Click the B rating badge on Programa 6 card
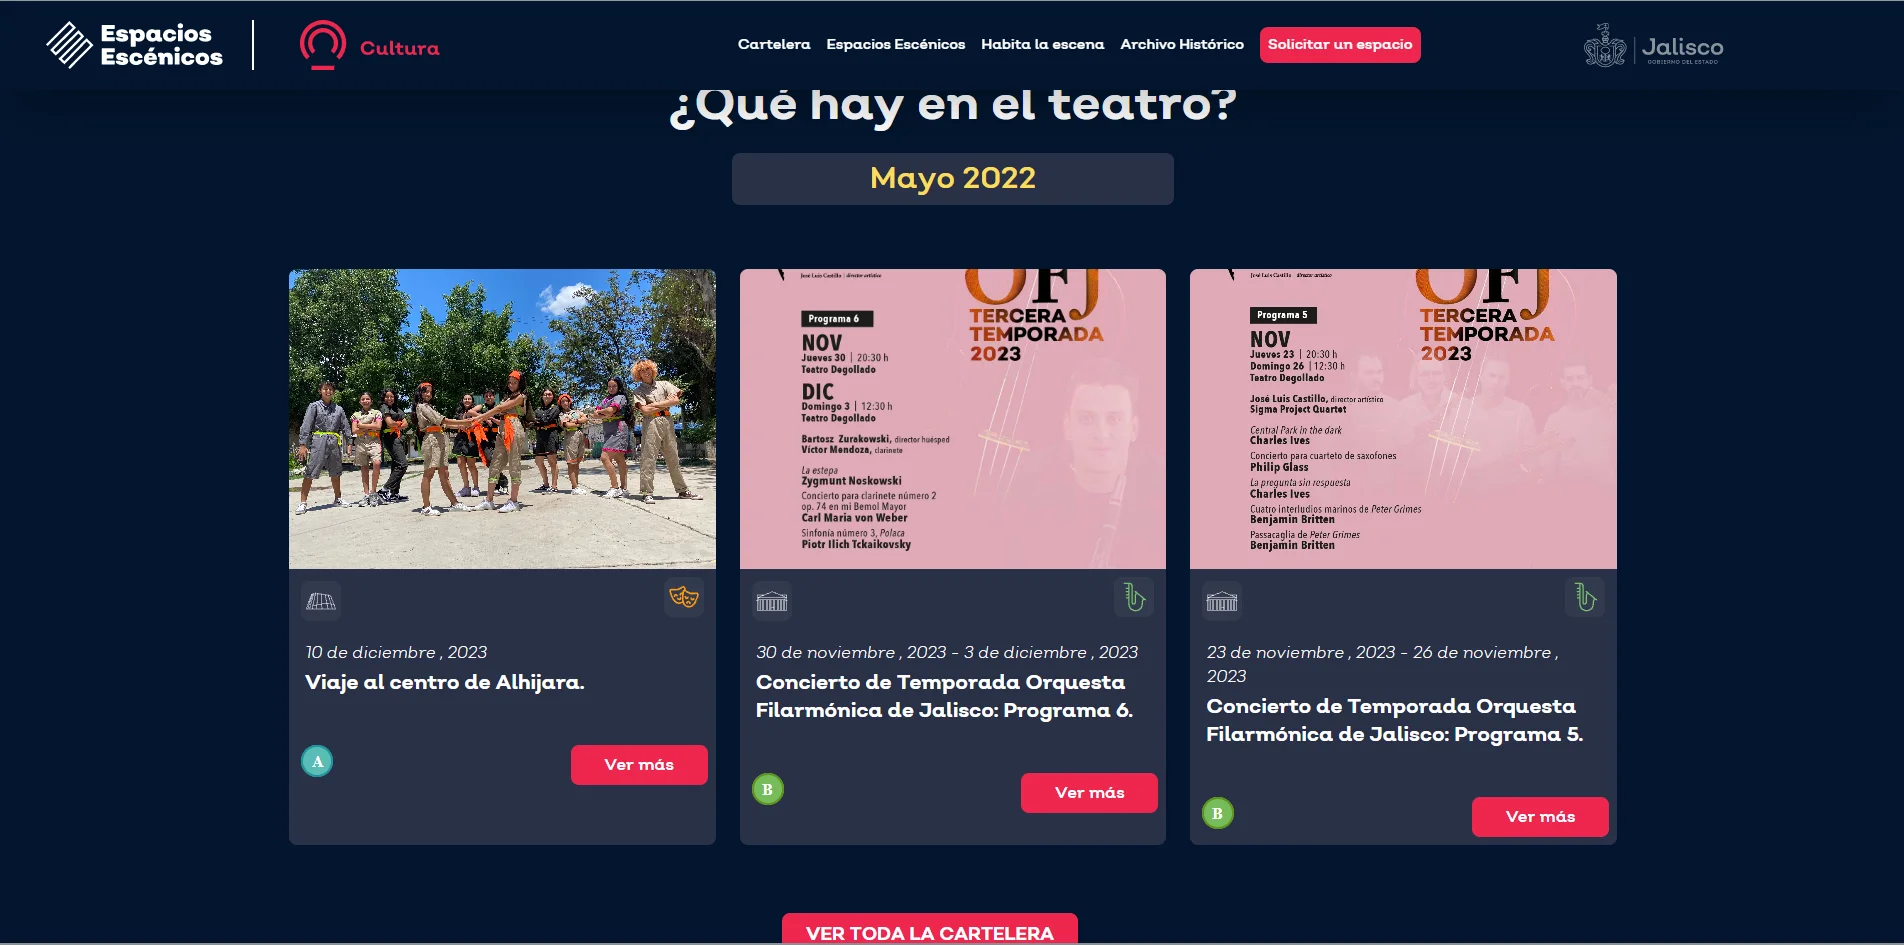The height and width of the screenshot is (945, 1904). click(x=768, y=789)
